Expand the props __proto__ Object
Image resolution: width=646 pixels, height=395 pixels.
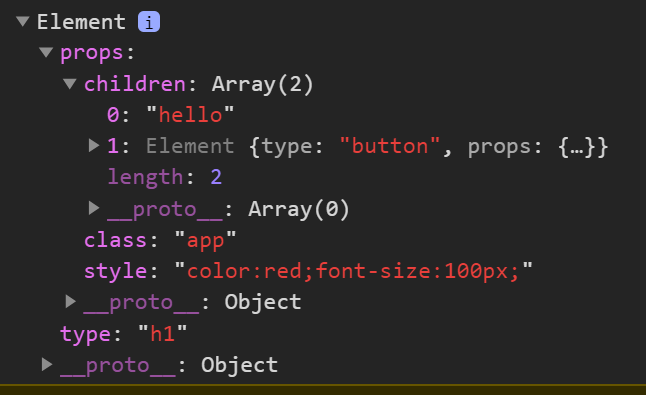pos(71,302)
